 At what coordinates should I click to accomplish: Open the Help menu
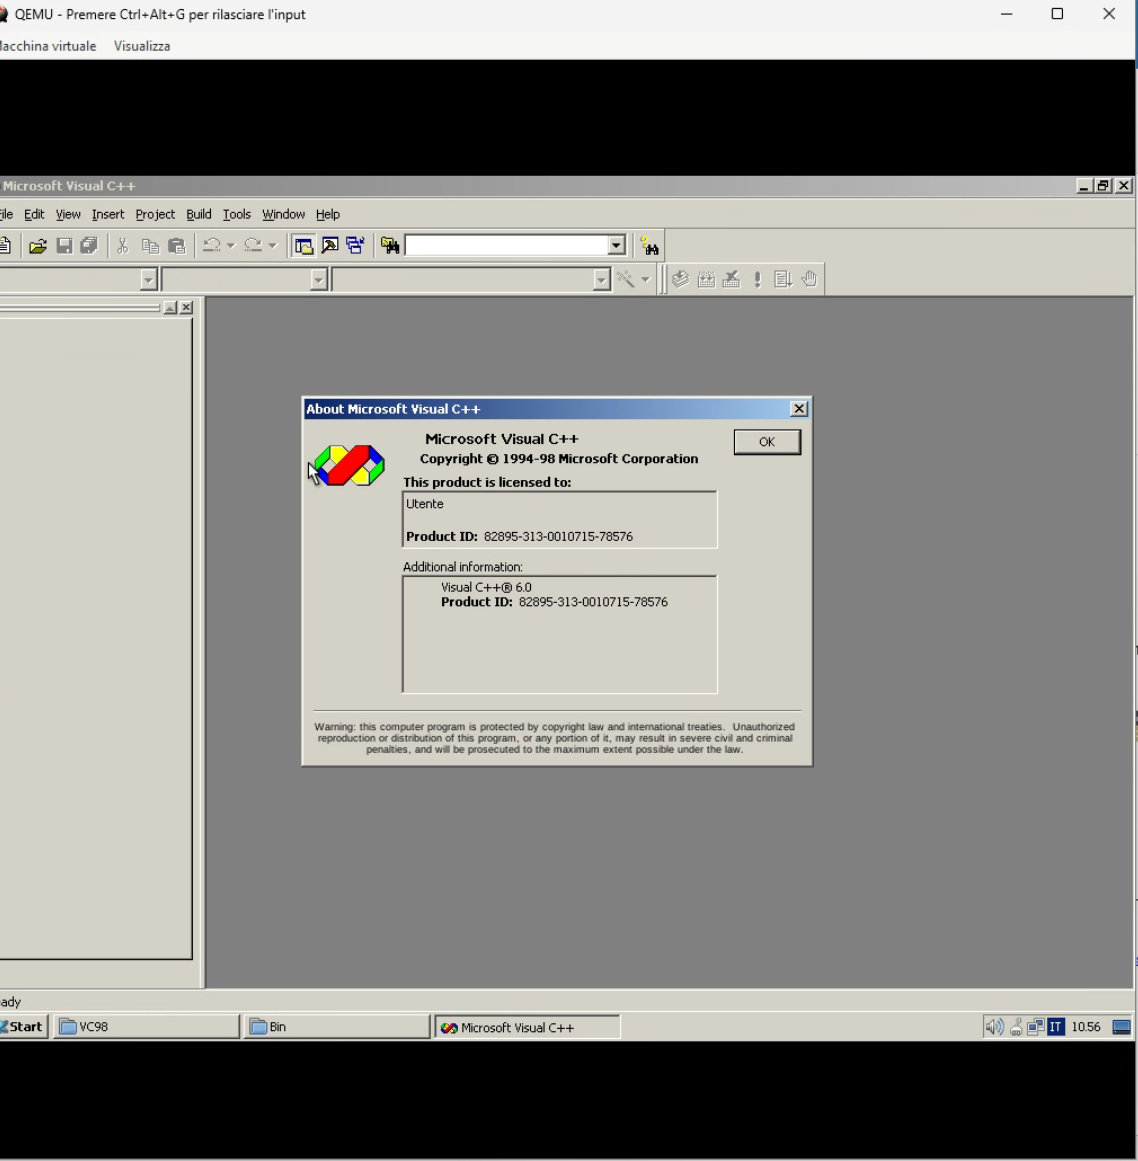click(328, 215)
